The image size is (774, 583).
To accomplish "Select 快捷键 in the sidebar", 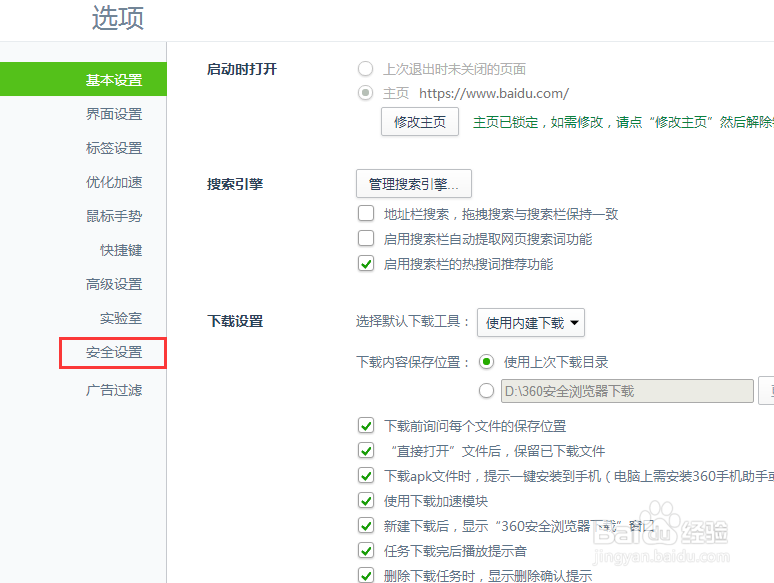I will point(121,250).
